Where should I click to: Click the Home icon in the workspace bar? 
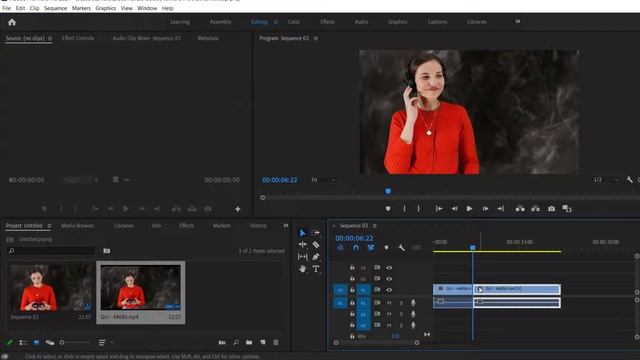(x=12, y=22)
